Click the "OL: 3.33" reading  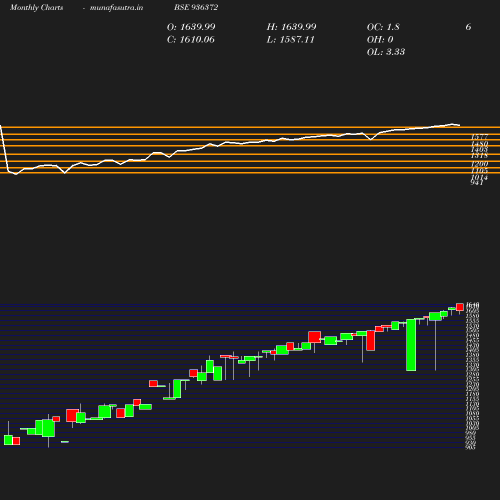[386, 52]
